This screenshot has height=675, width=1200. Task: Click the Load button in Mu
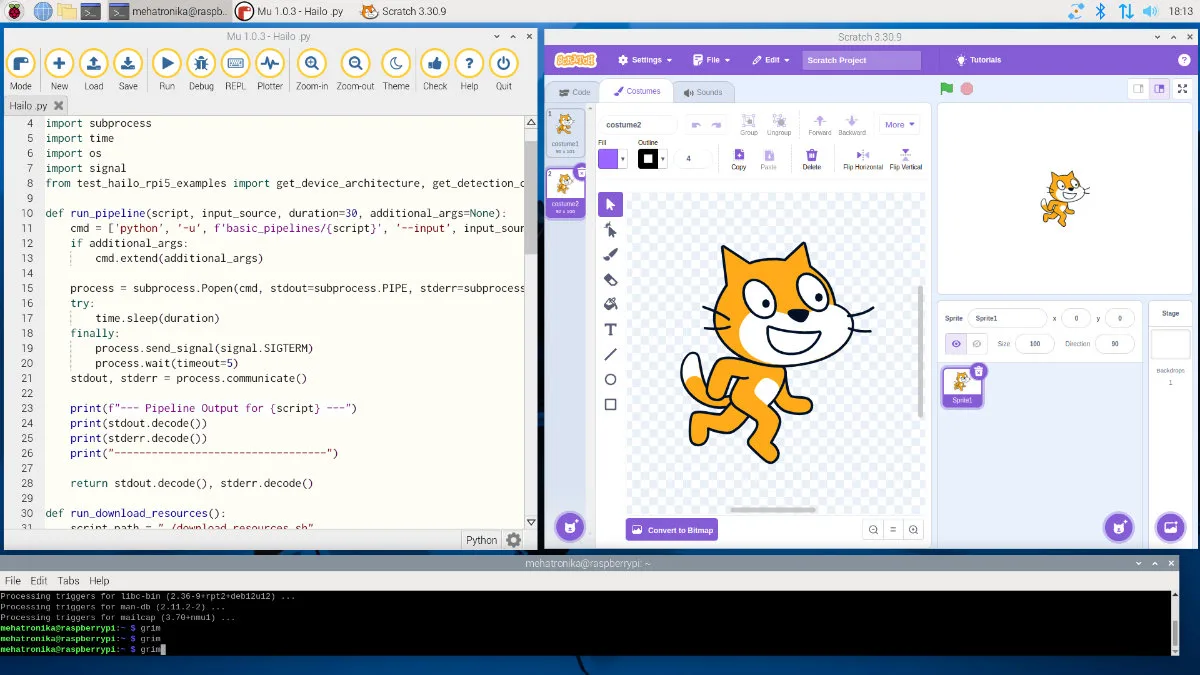click(x=93, y=70)
